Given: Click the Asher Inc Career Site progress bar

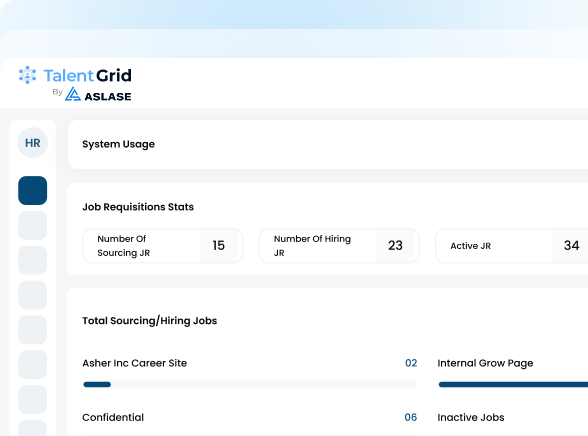Looking at the screenshot, I should (250, 384).
